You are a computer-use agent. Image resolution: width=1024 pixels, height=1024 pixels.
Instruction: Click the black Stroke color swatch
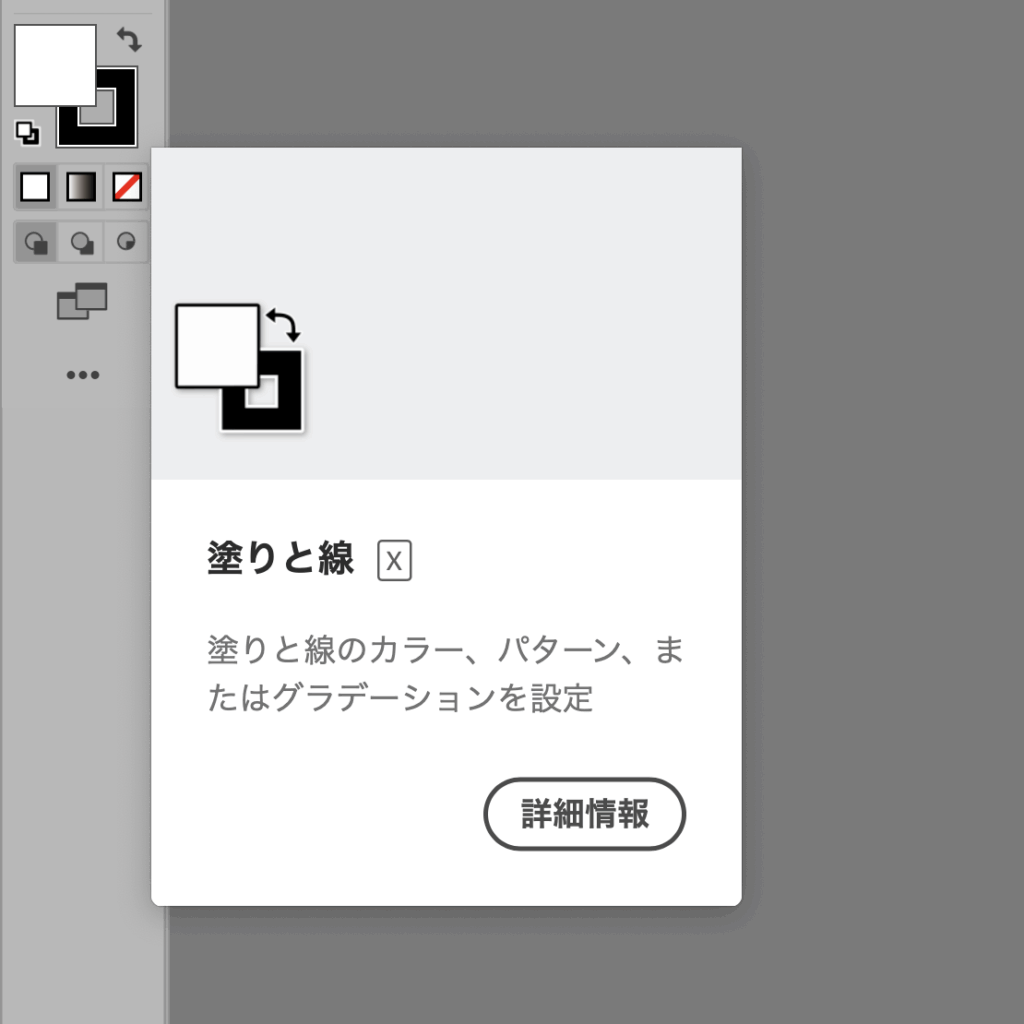click(116, 126)
